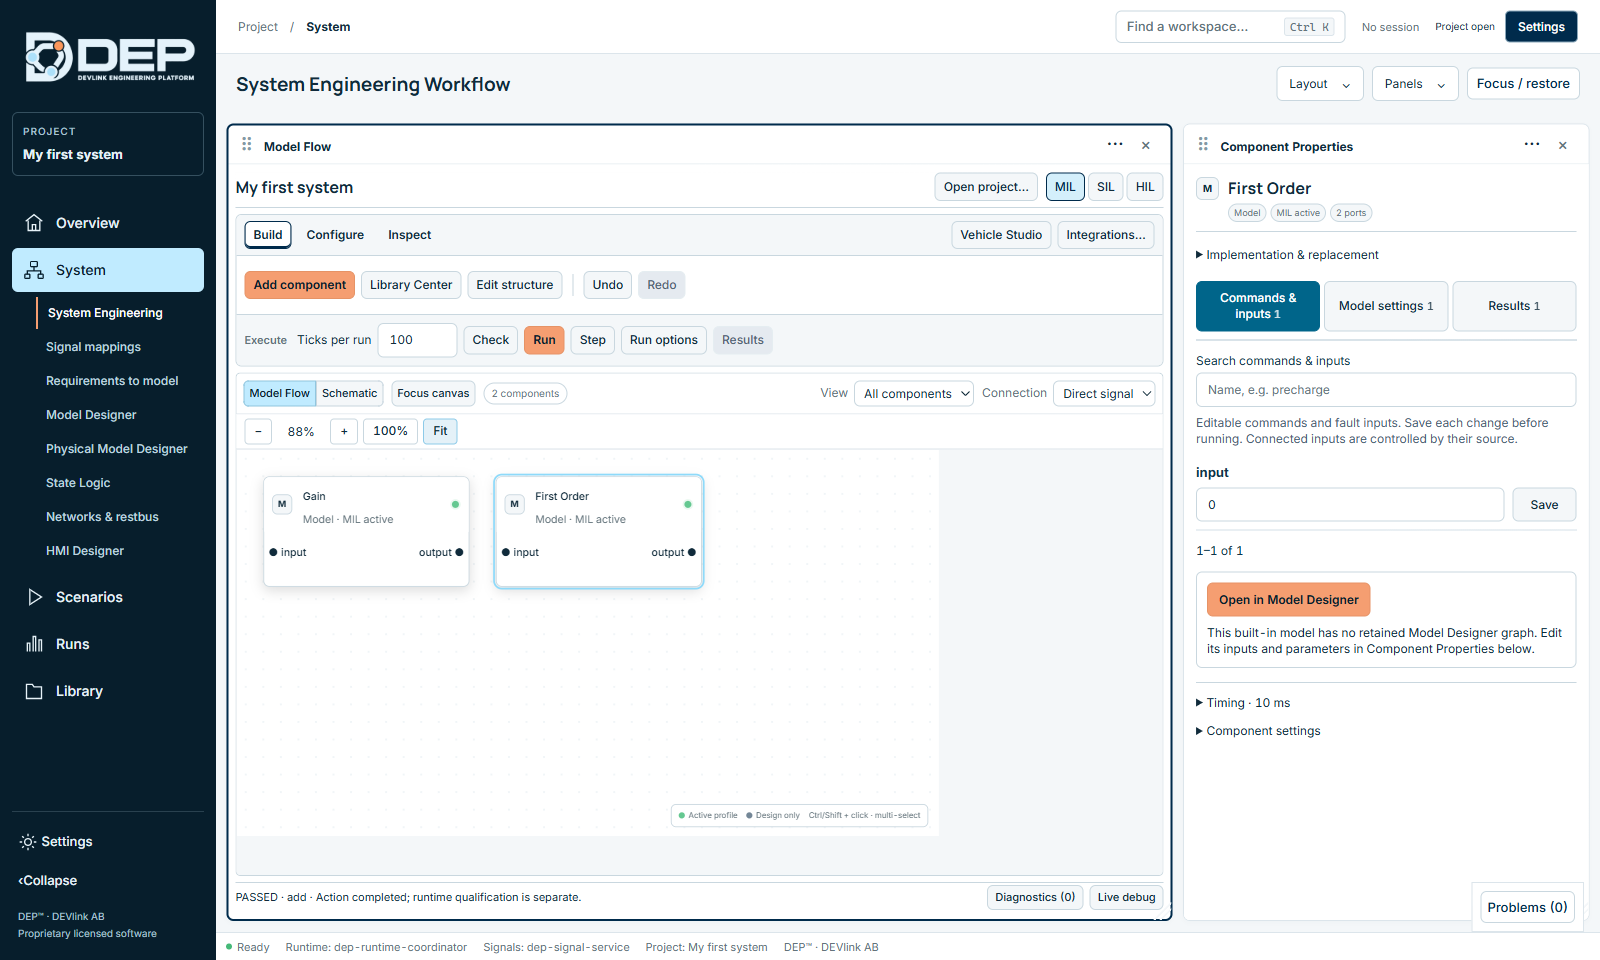Open the Layout dropdown
Image resolution: width=1600 pixels, height=960 pixels.
(1319, 84)
